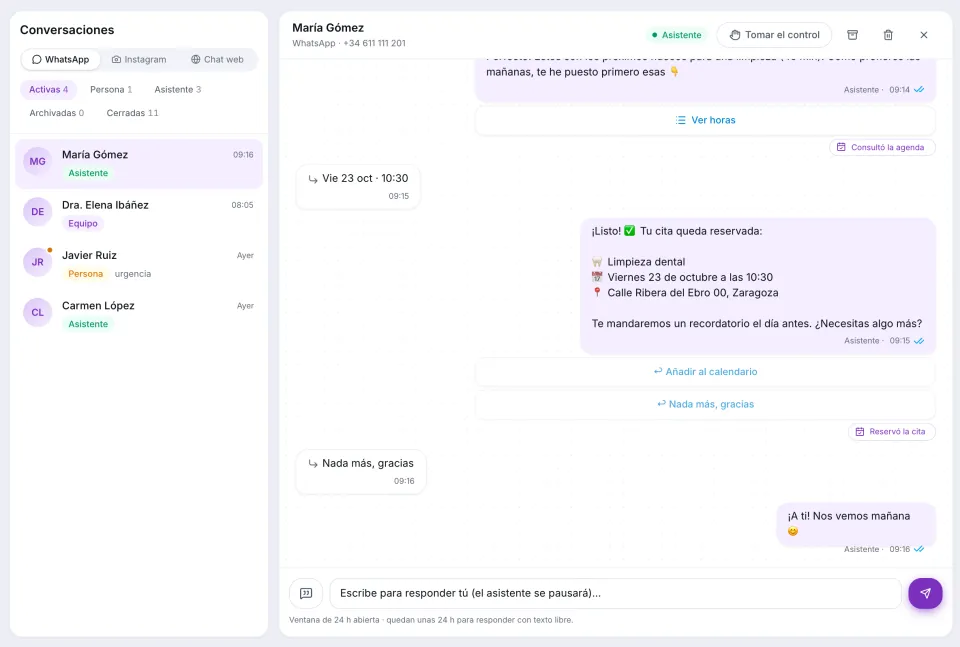Screen dimensions: 960x647
Task: Show Cerradas 11 conversations
Action: [x=132, y=113]
